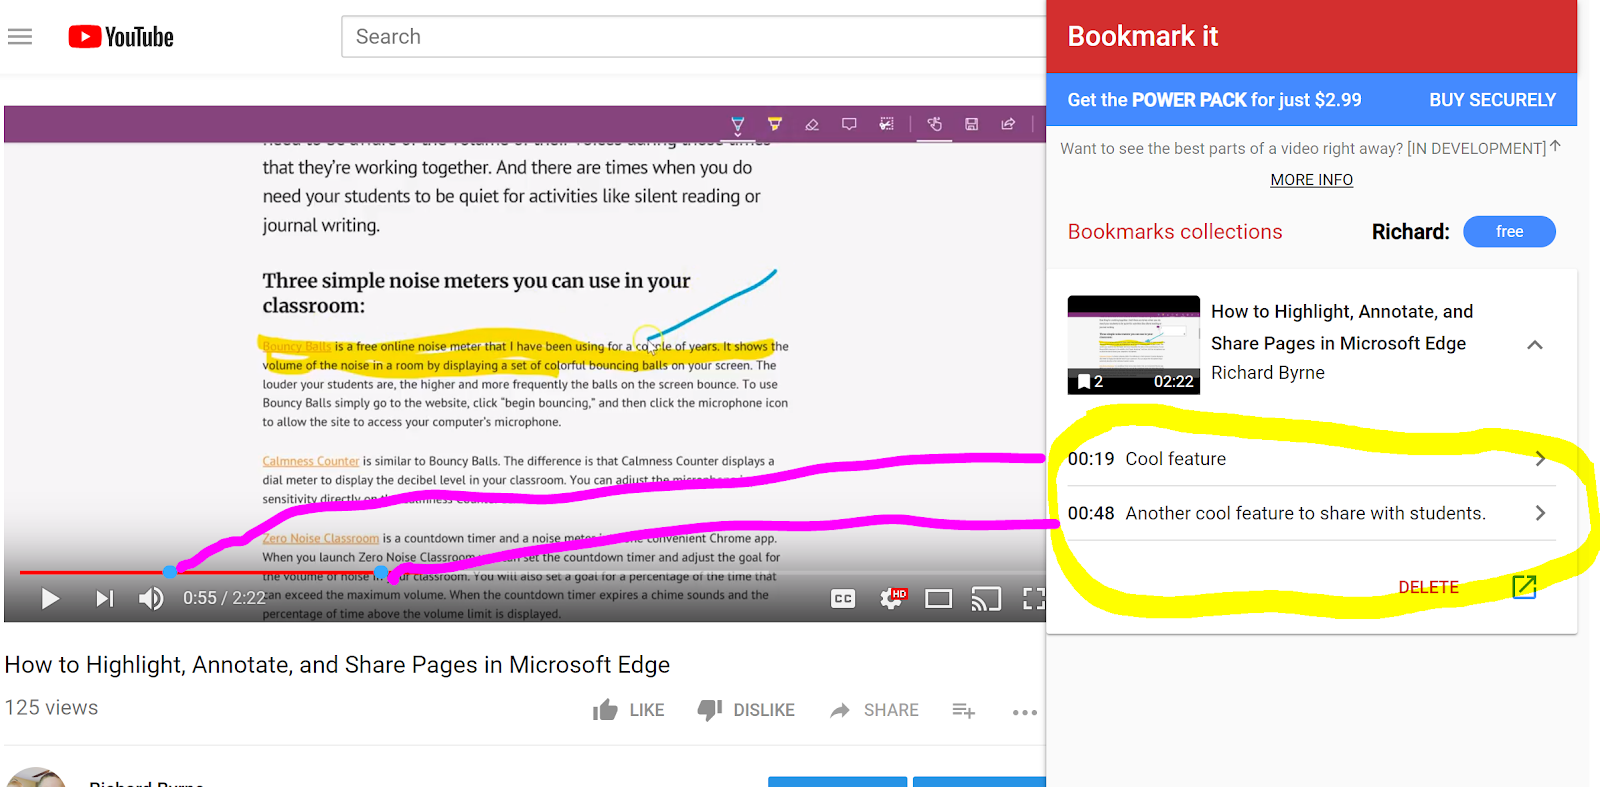The image size is (1600, 787).
Task: Click Richard Byrne author name in panel
Action: (x=1267, y=373)
